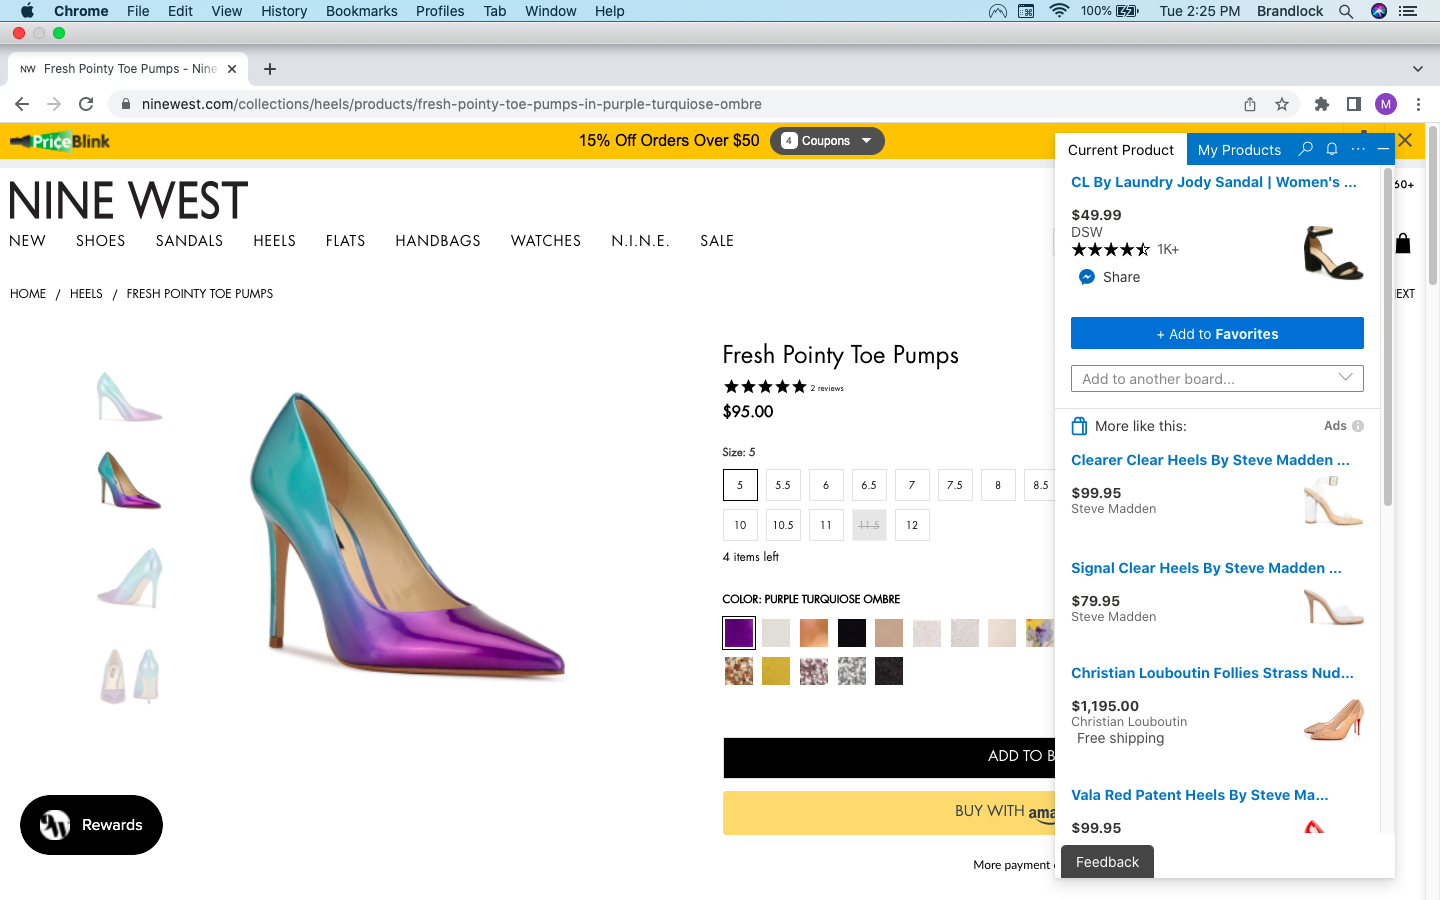
Task: Select the black color swatch
Action: (852, 633)
